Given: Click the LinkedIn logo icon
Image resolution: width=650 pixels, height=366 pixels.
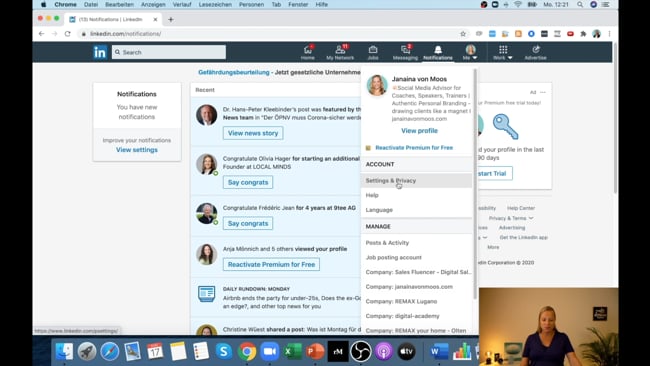Looking at the screenshot, I should [99, 52].
